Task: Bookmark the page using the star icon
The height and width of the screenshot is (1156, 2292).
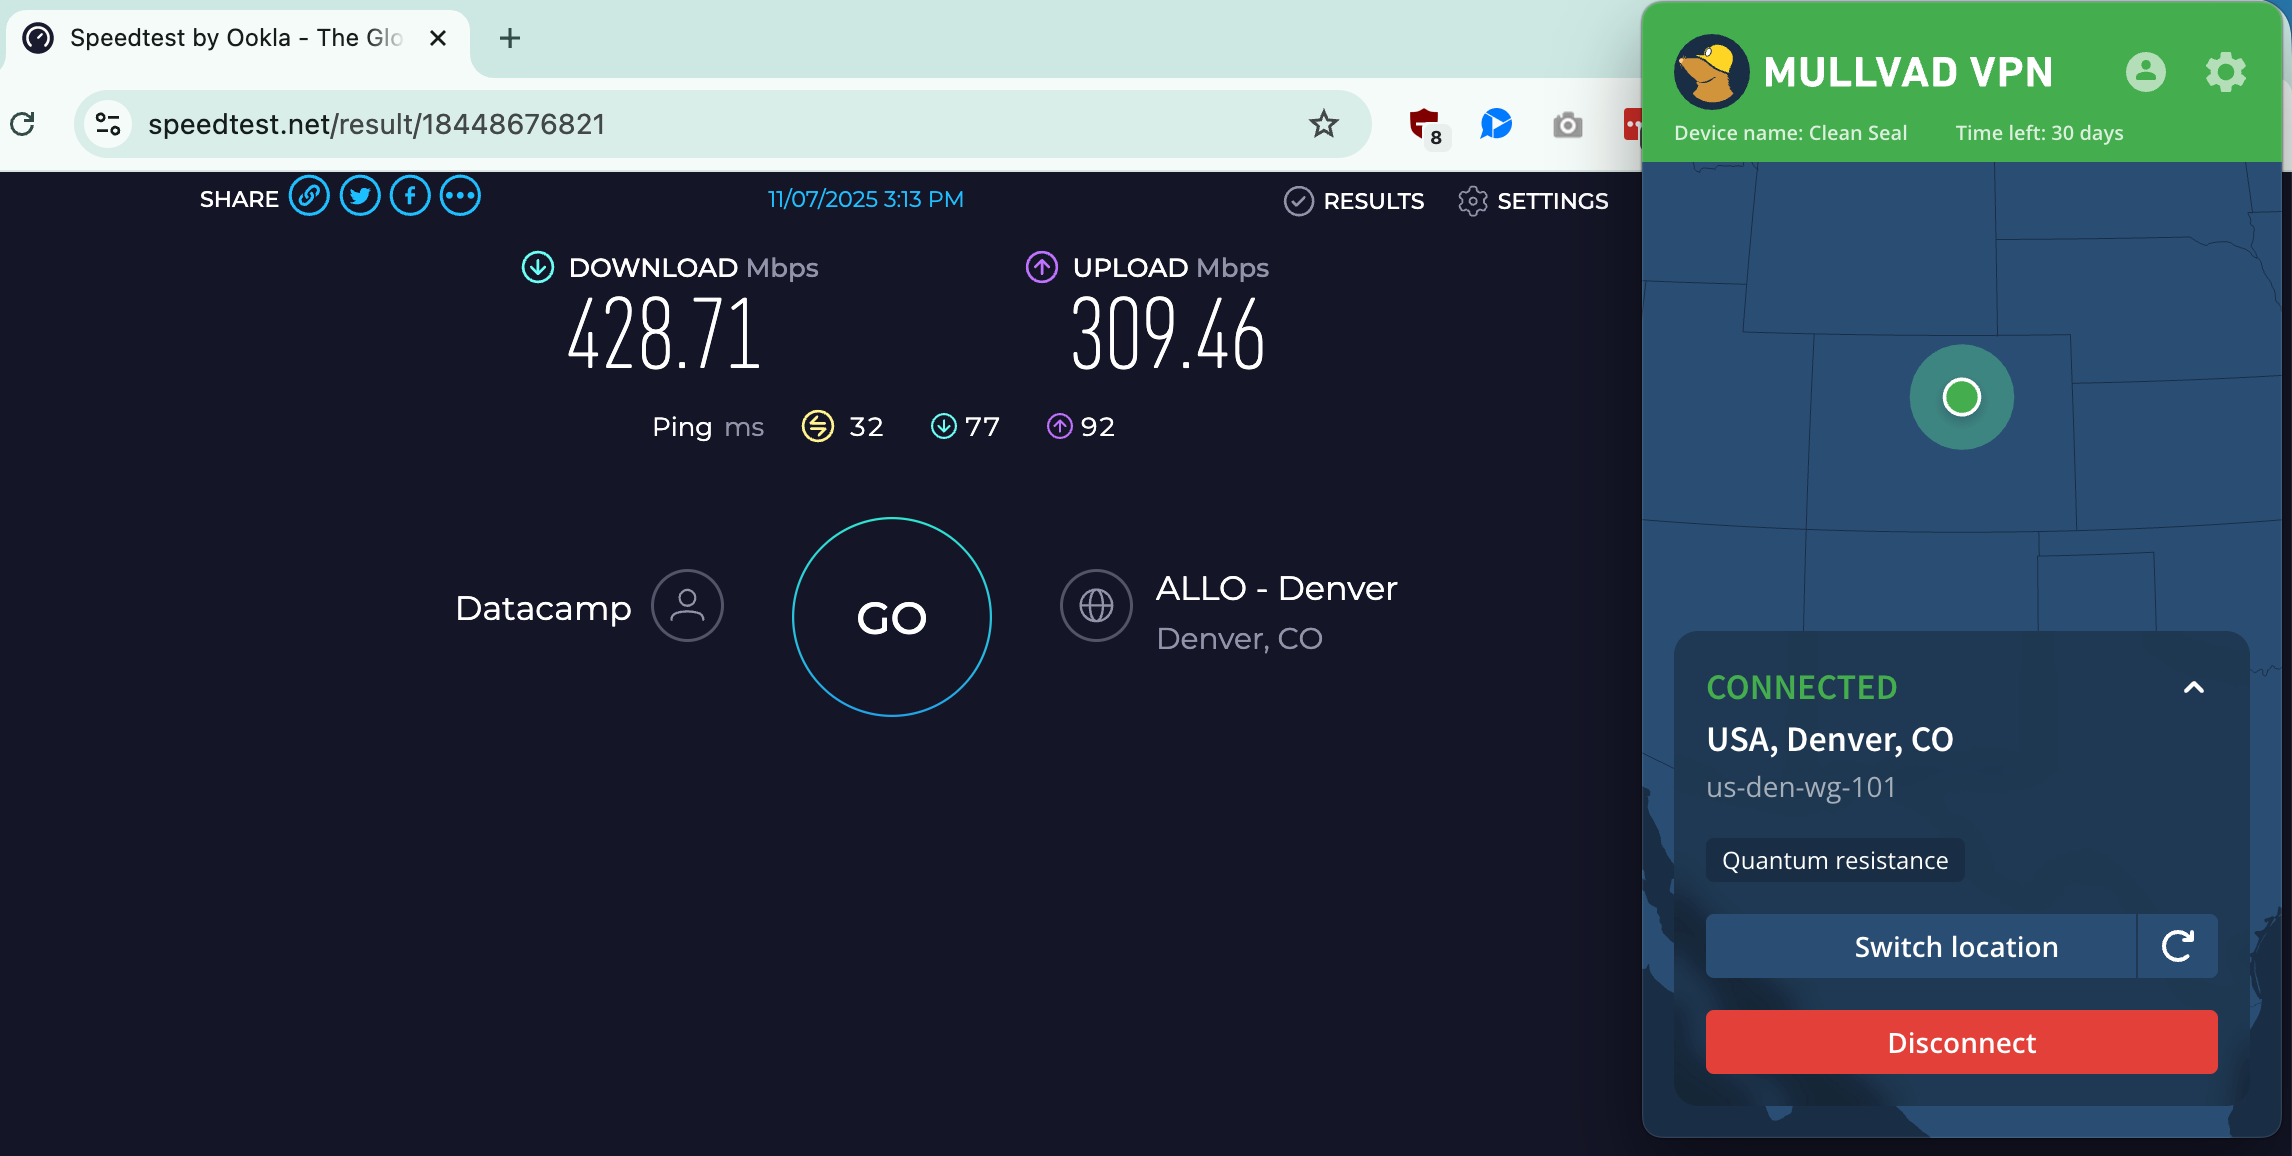Action: [1322, 123]
